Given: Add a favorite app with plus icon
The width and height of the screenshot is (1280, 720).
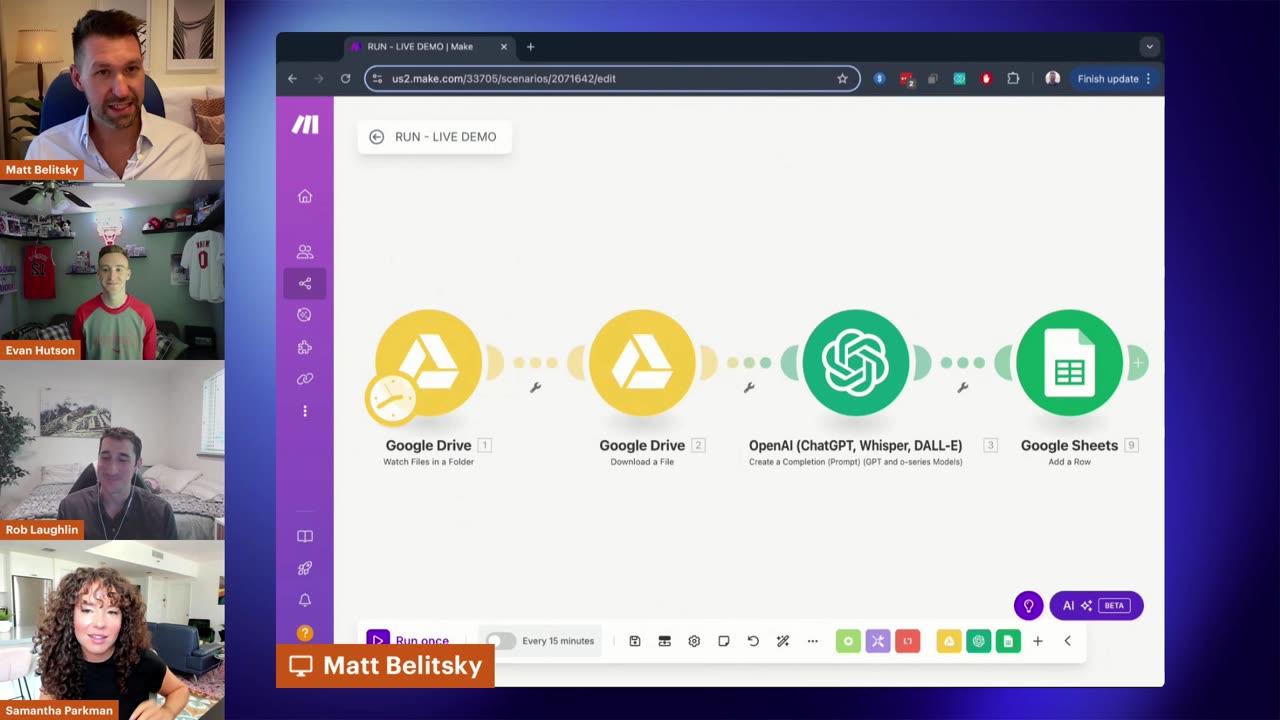Looking at the screenshot, I should 1038,641.
